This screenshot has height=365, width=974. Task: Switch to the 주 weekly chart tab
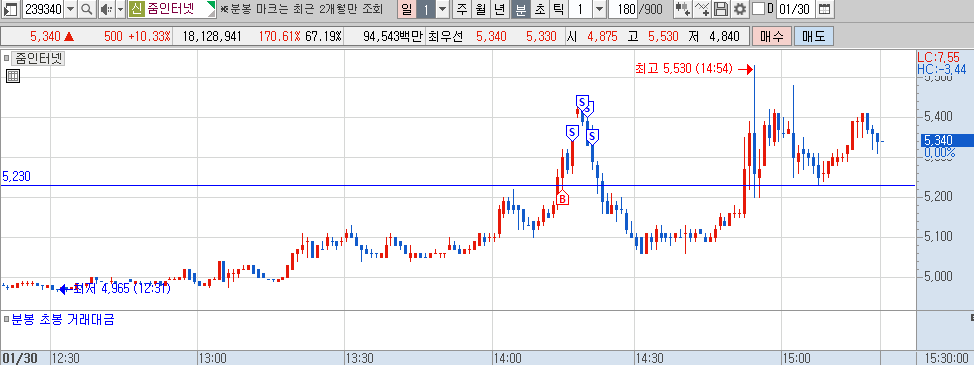tap(461, 9)
